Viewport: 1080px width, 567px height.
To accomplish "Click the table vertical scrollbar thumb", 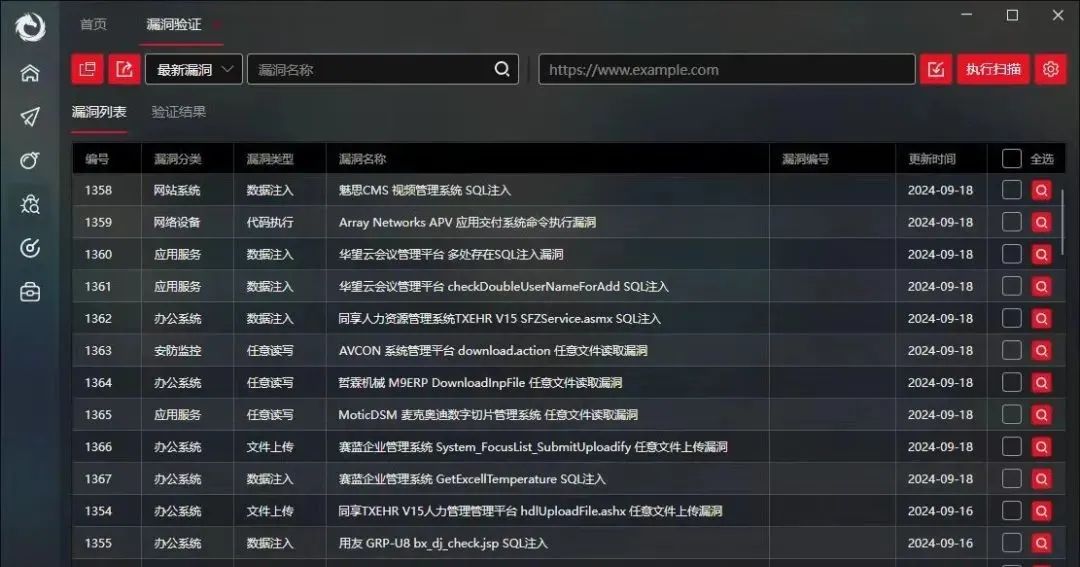I will tap(1062, 221).
